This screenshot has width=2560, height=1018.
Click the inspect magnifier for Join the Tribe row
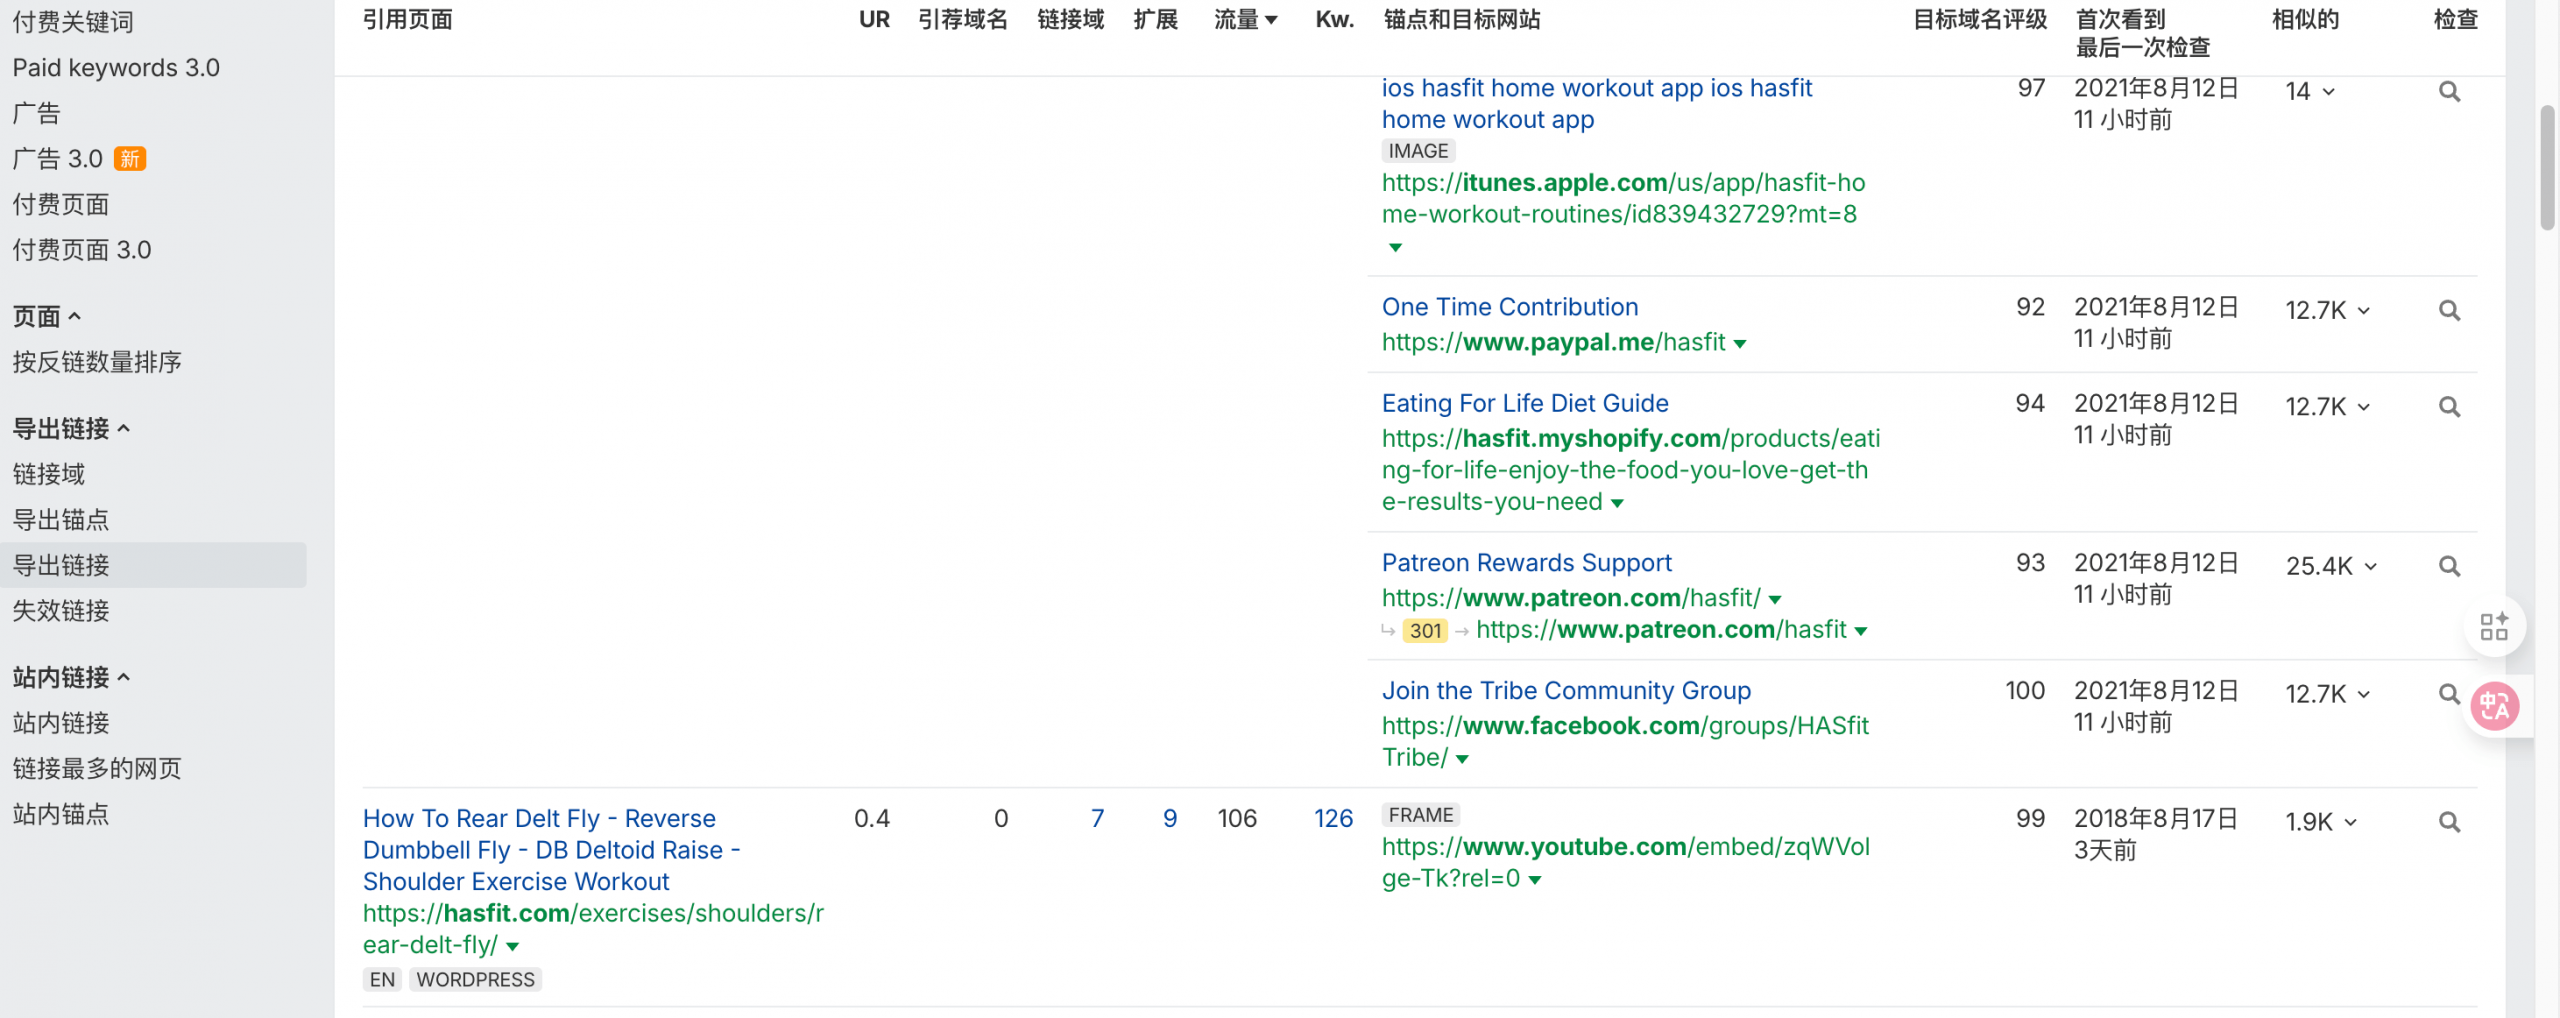(x=2449, y=694)
